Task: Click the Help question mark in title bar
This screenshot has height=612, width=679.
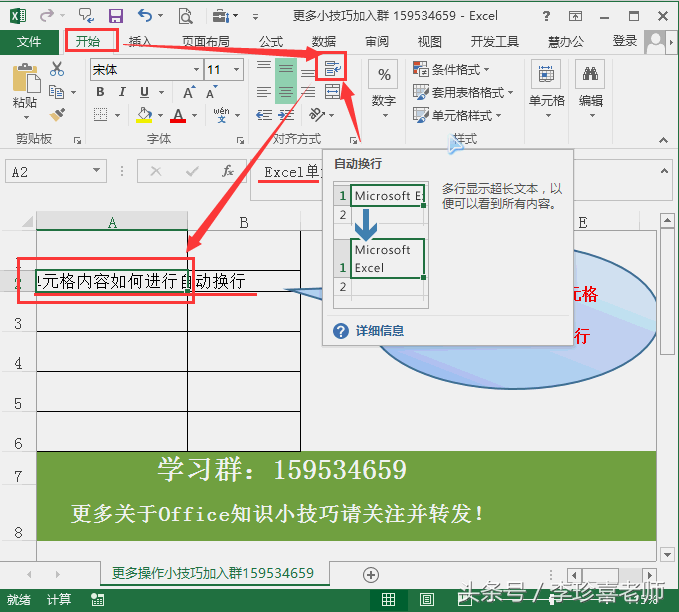Action: point(546,16)
